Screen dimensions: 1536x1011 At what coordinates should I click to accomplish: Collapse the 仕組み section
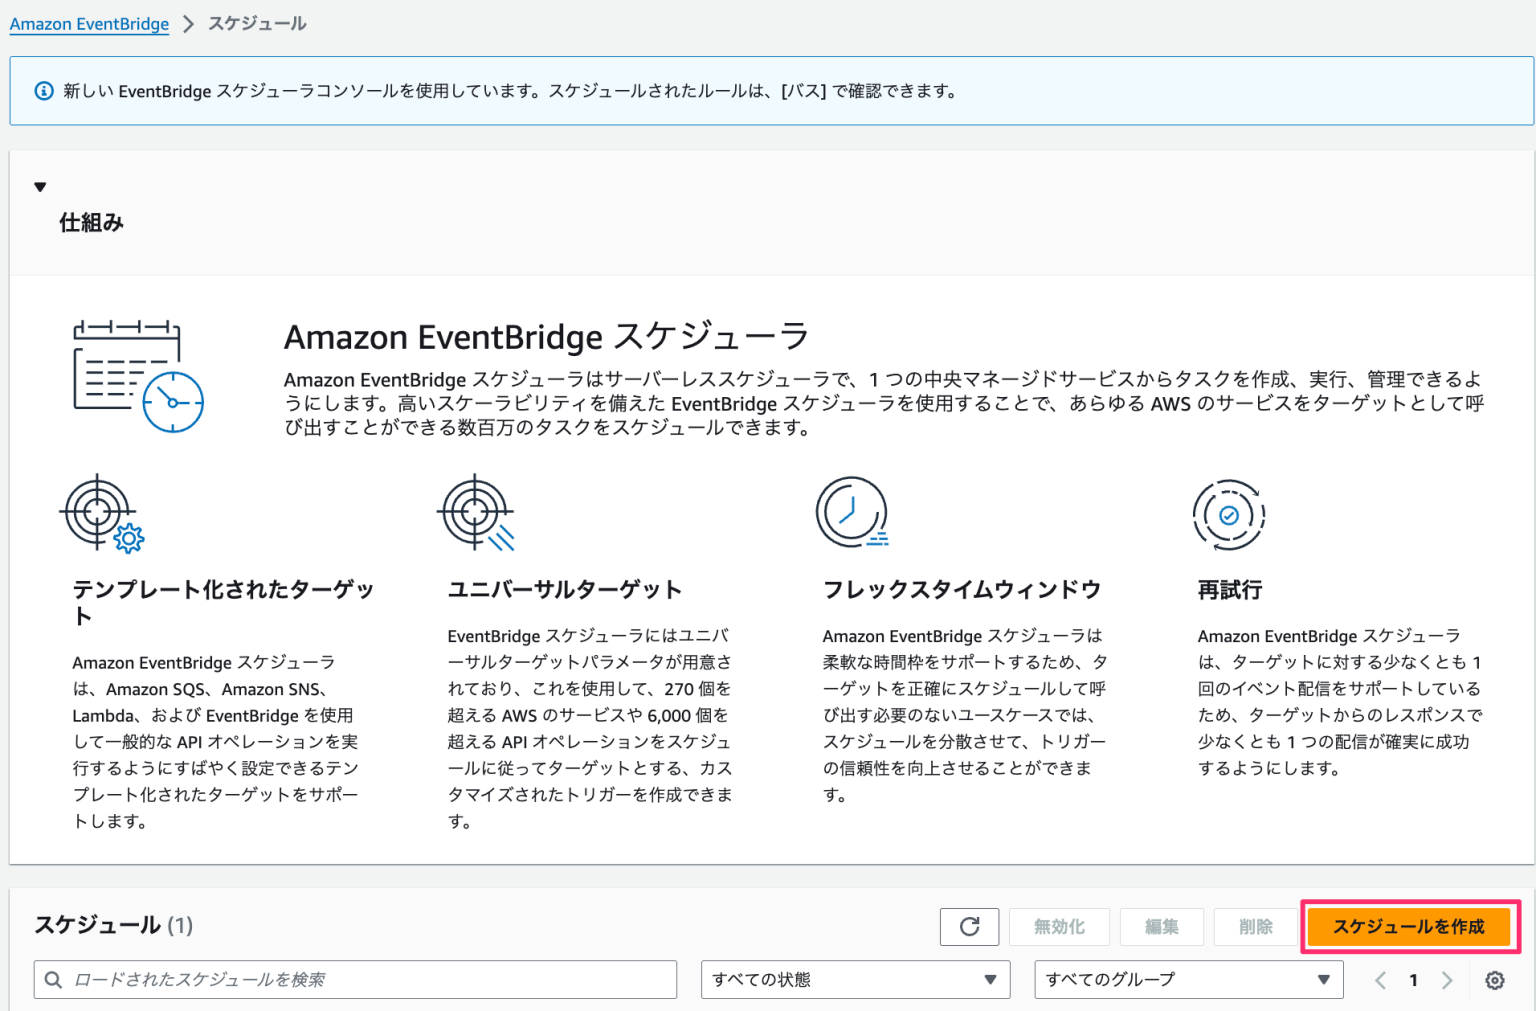point(40,186)
